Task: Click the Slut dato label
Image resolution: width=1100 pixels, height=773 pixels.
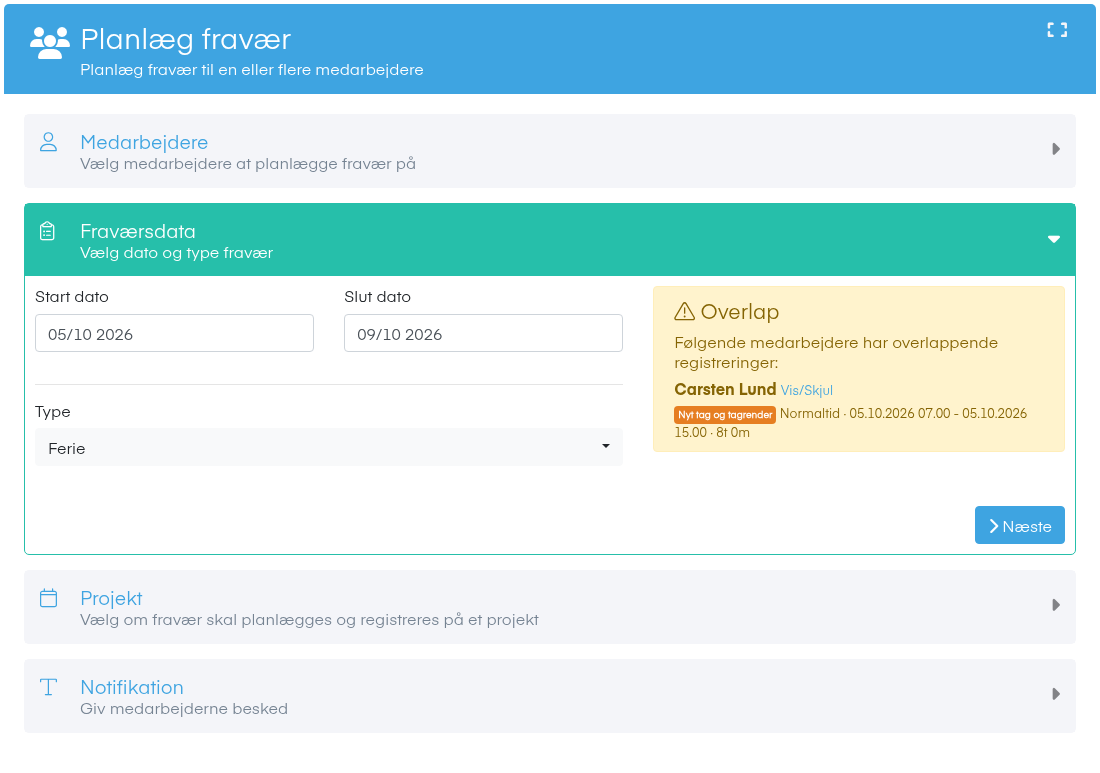Action: click(x=377, y=297)
